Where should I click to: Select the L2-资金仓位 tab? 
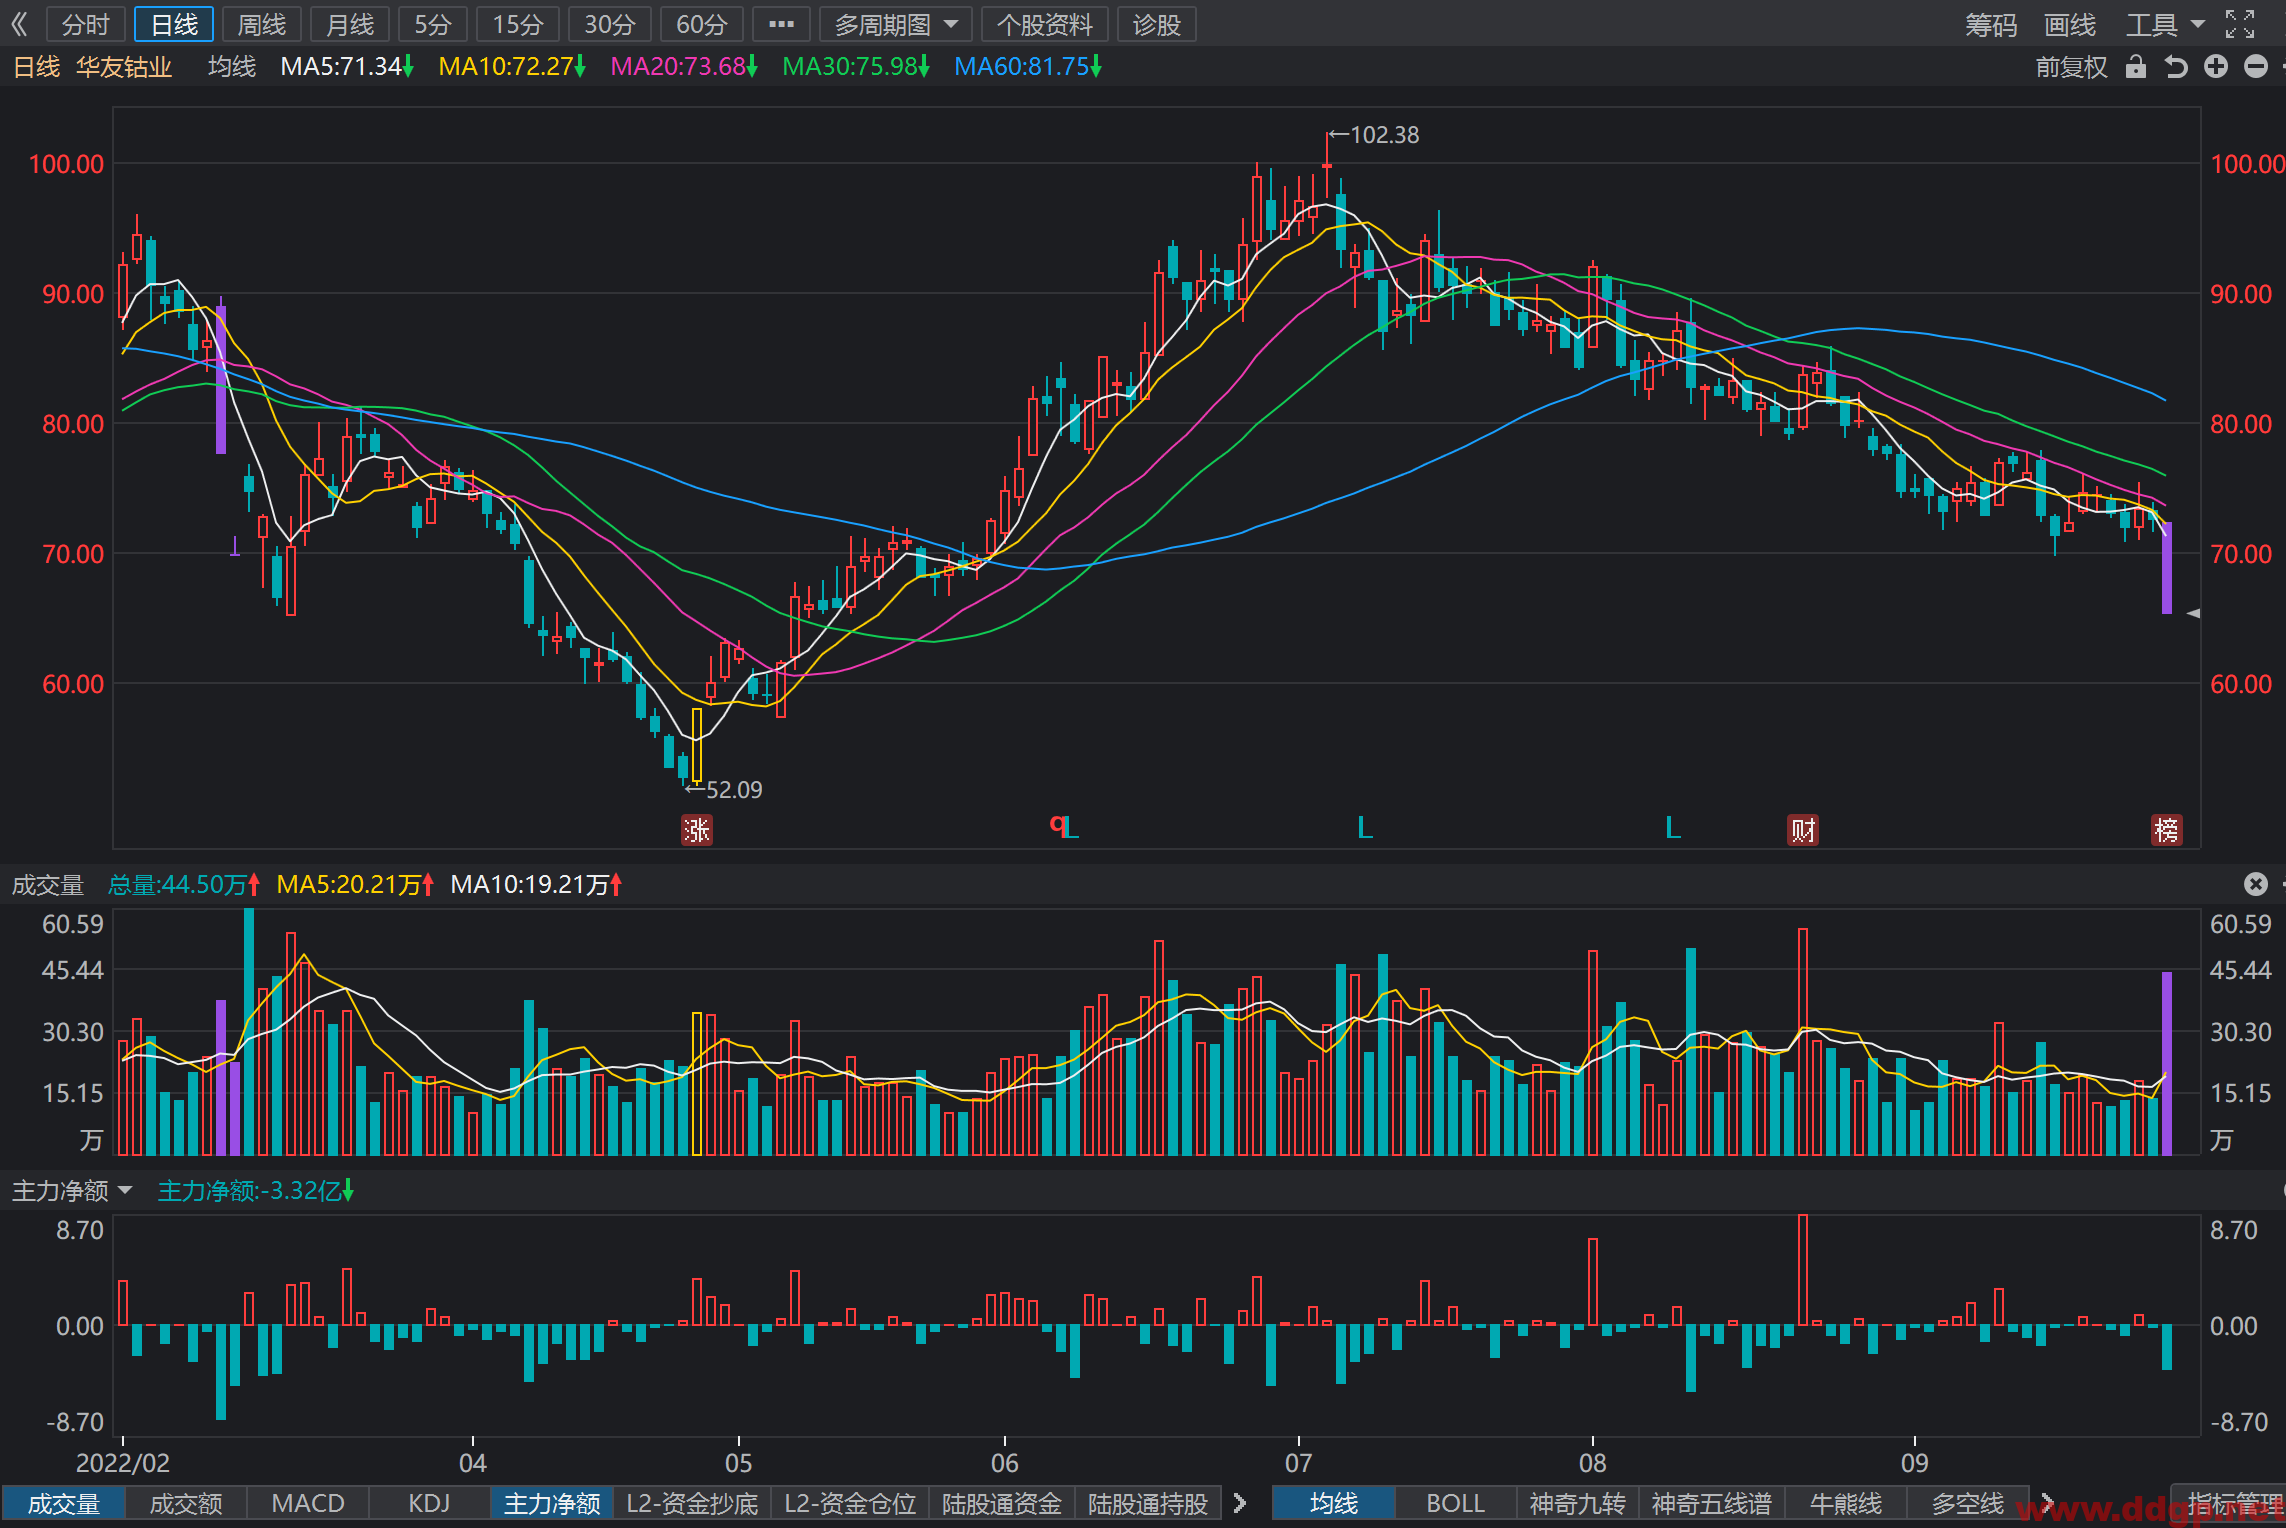point(850,1504)
